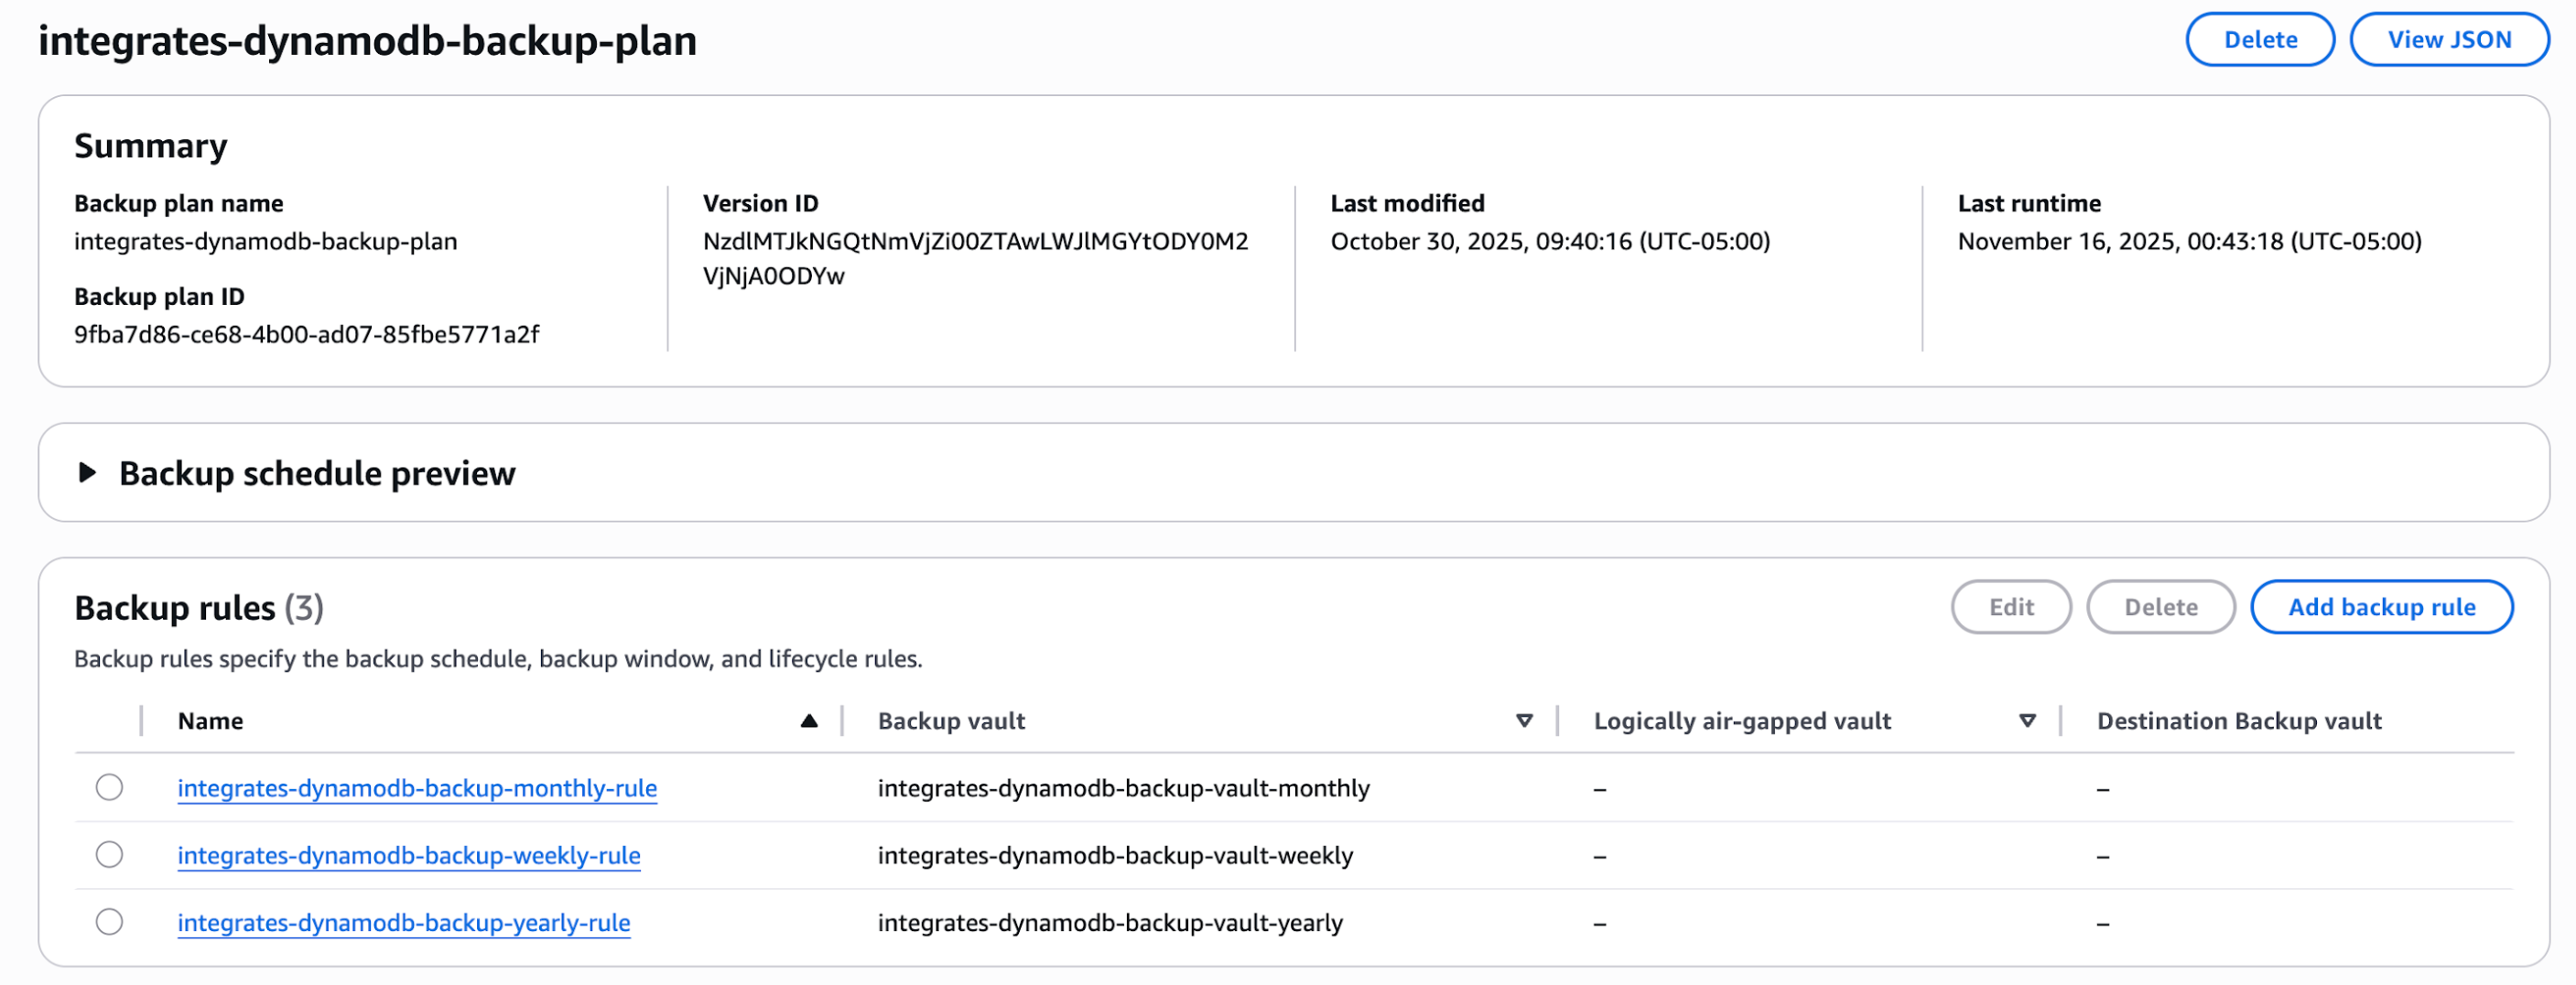2576x985 pixels.
Task: Click Add backup rule
Action: click(x=2381, y=607)
